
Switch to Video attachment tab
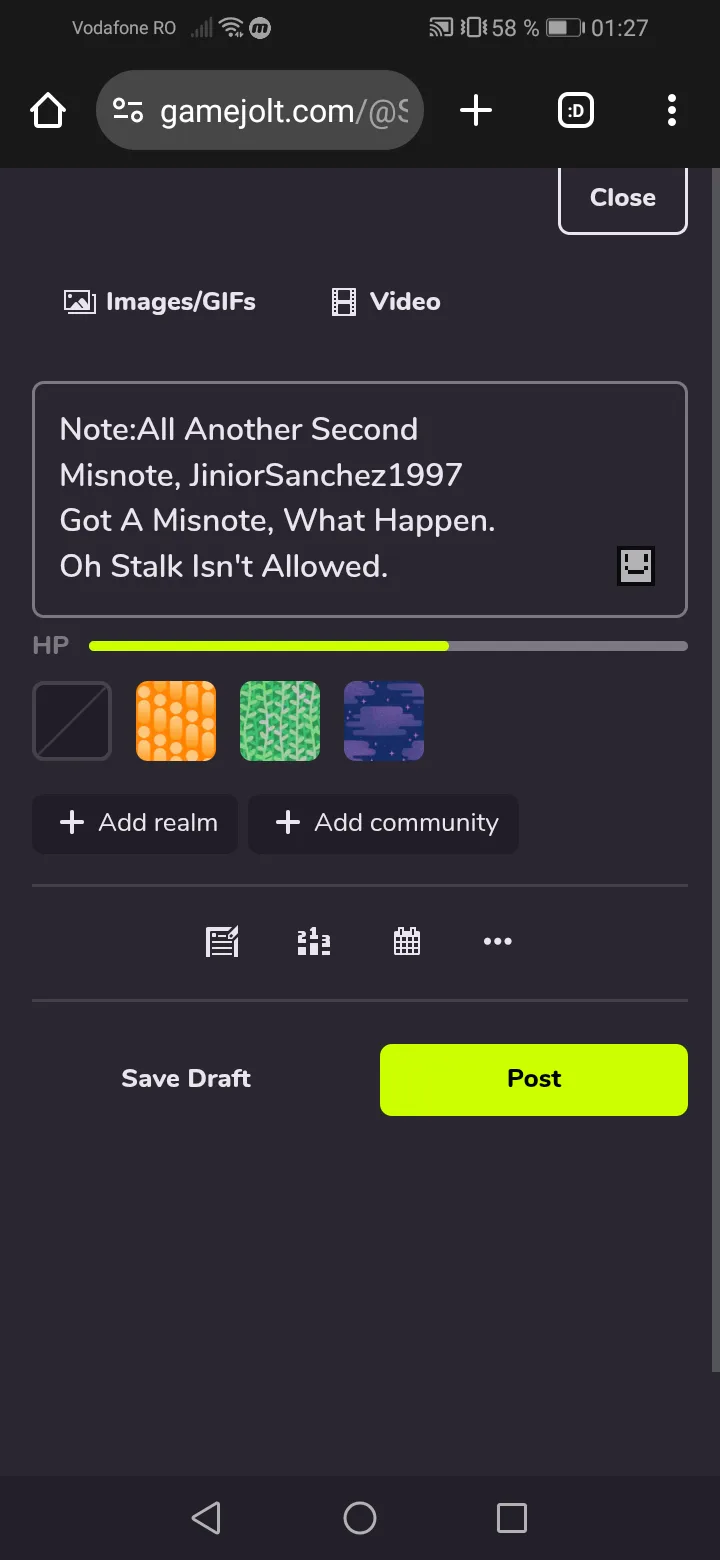point(386,302)
